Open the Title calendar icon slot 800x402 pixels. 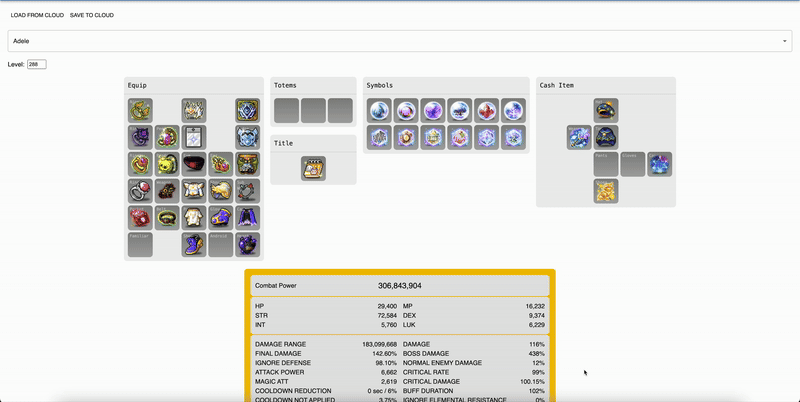pos(313,169)
